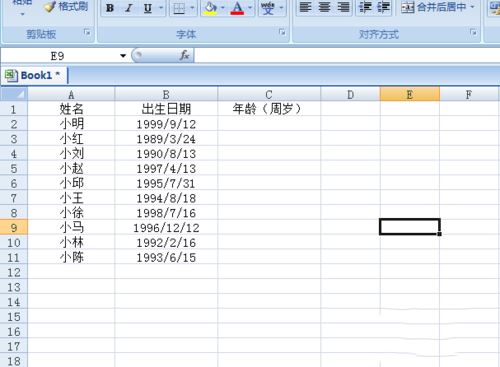Viewport: 500px width, 367px height.
Task: Open clipboard (剪贴板) dialog launcher
Action: 87,32
